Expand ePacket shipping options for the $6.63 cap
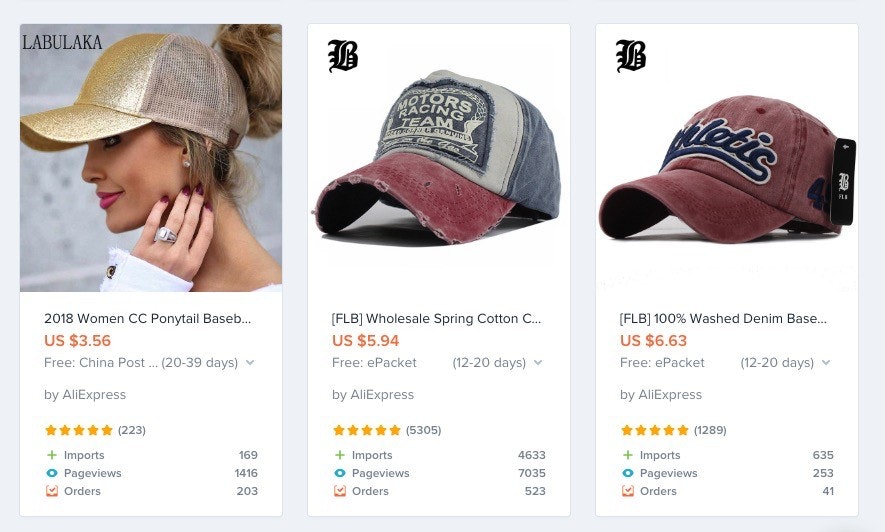The height and width of the screenshot is (532, 885). [826, 363]
